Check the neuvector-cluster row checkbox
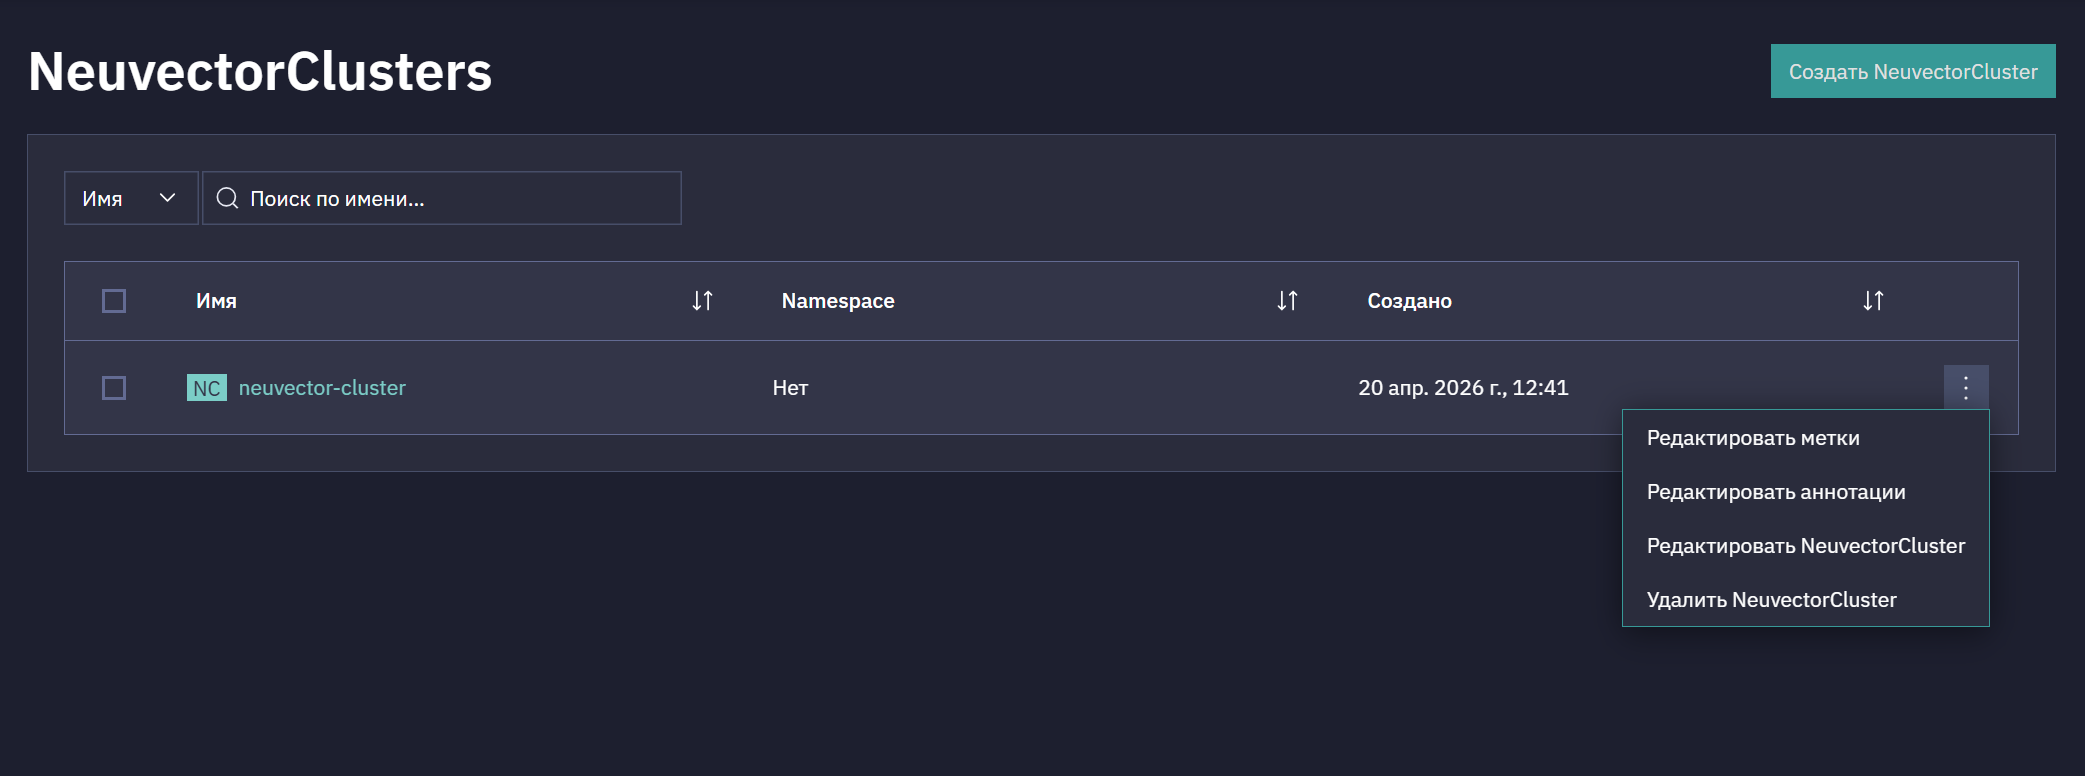This screenshot has height=776, width=2085. pos(114,388)
